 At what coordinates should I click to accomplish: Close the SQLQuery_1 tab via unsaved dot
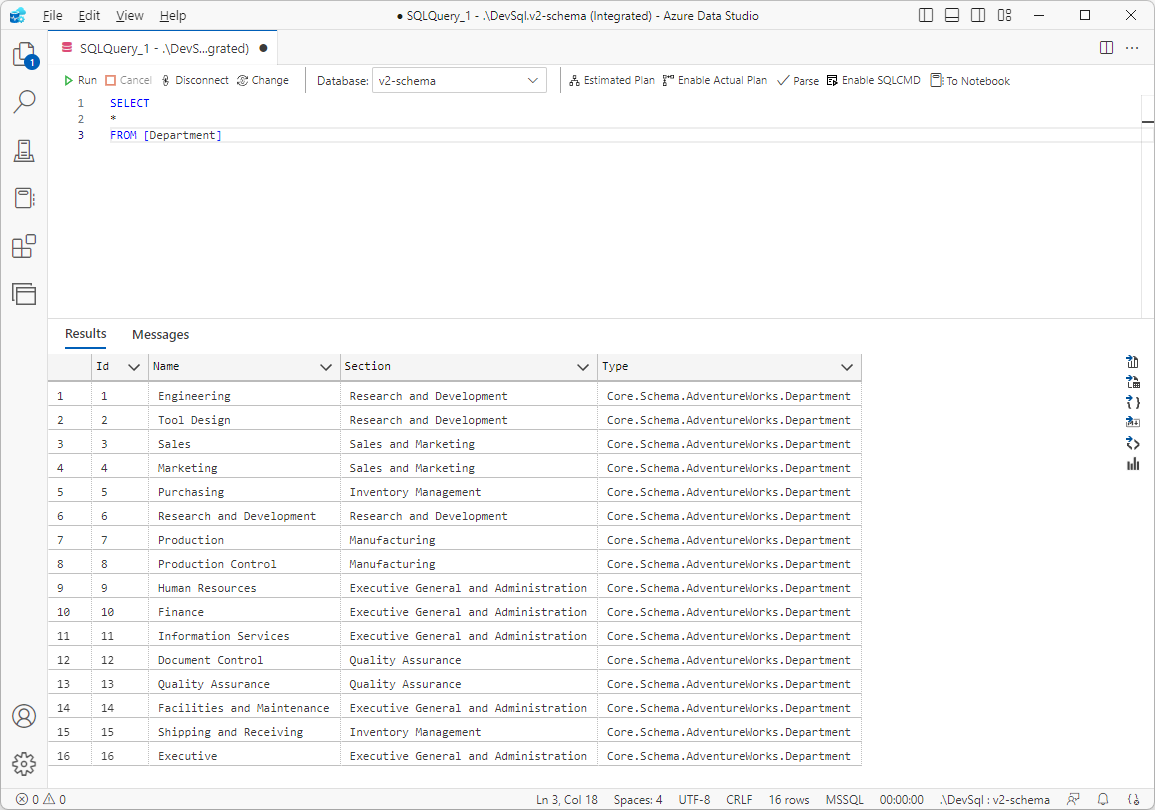(x=263, y=49)
